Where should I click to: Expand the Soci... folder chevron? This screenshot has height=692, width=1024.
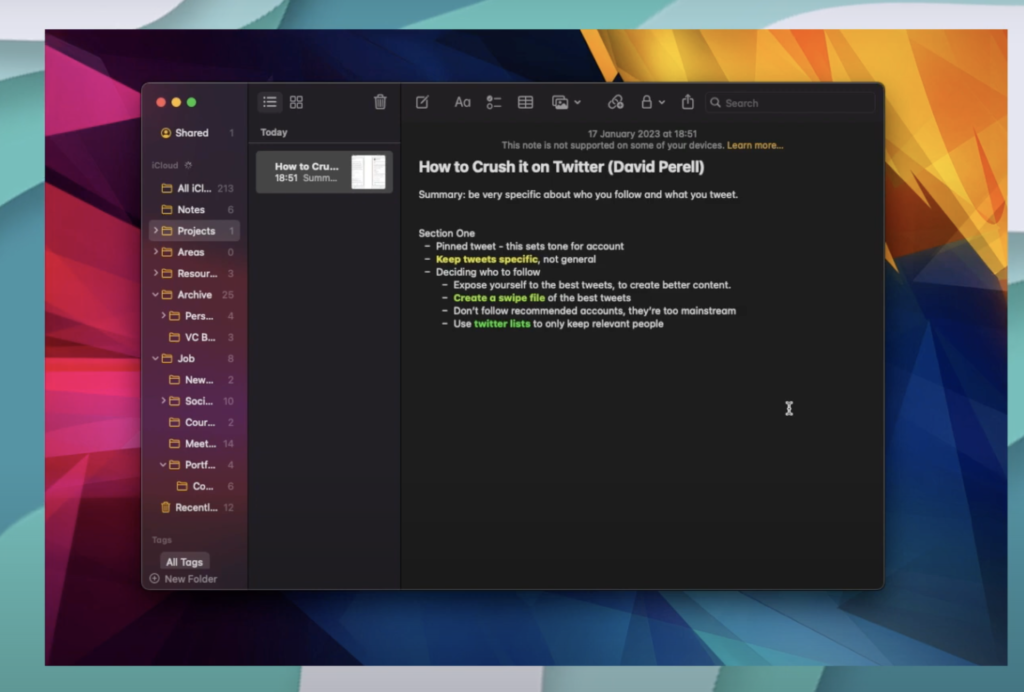click(x=163, y=401)
